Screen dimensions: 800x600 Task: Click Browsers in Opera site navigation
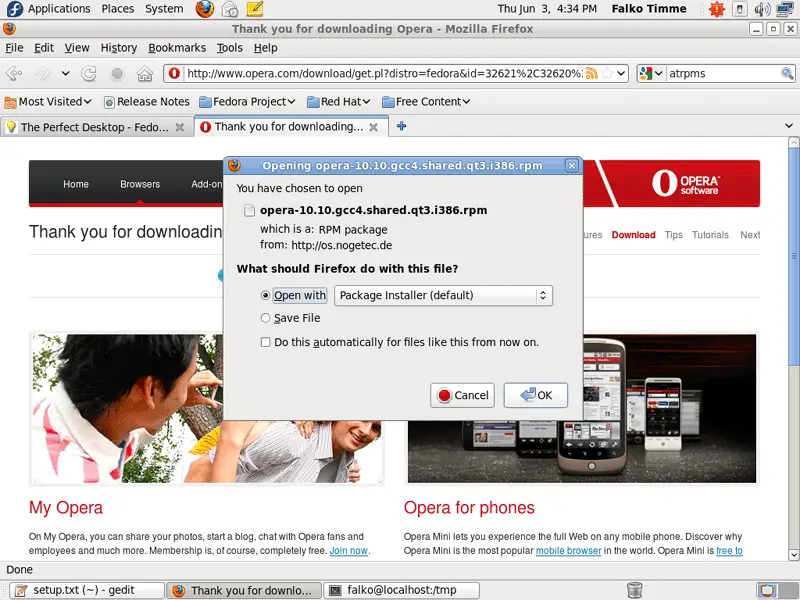tap(140, 184)
